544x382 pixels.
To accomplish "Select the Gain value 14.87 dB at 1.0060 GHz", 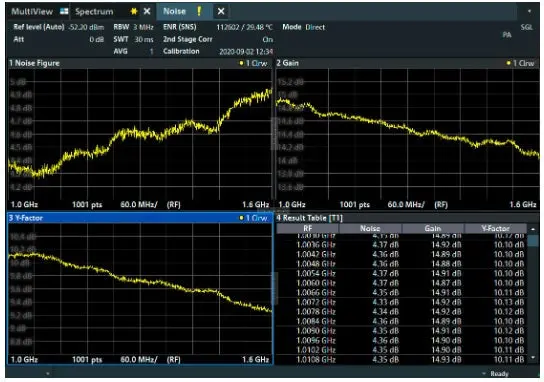I will click(446, 283).
